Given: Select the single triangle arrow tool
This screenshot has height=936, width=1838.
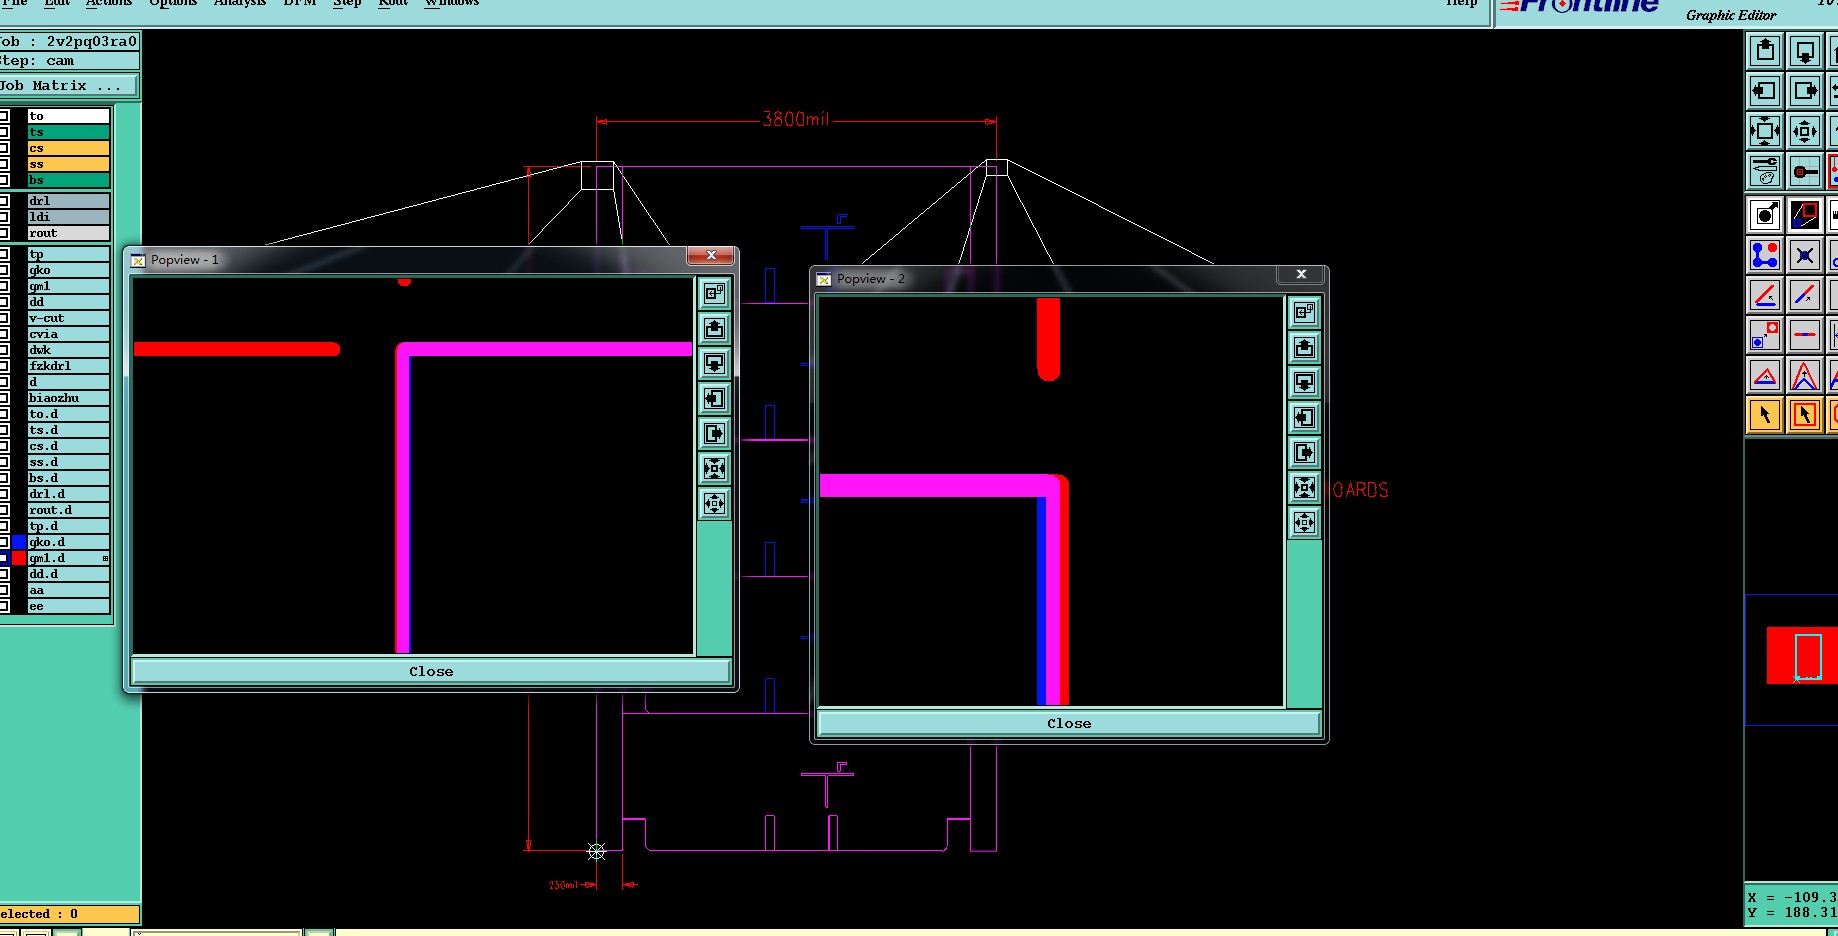Looking at the screenshot, I should pyautogui.click(x=1765, y=375).
